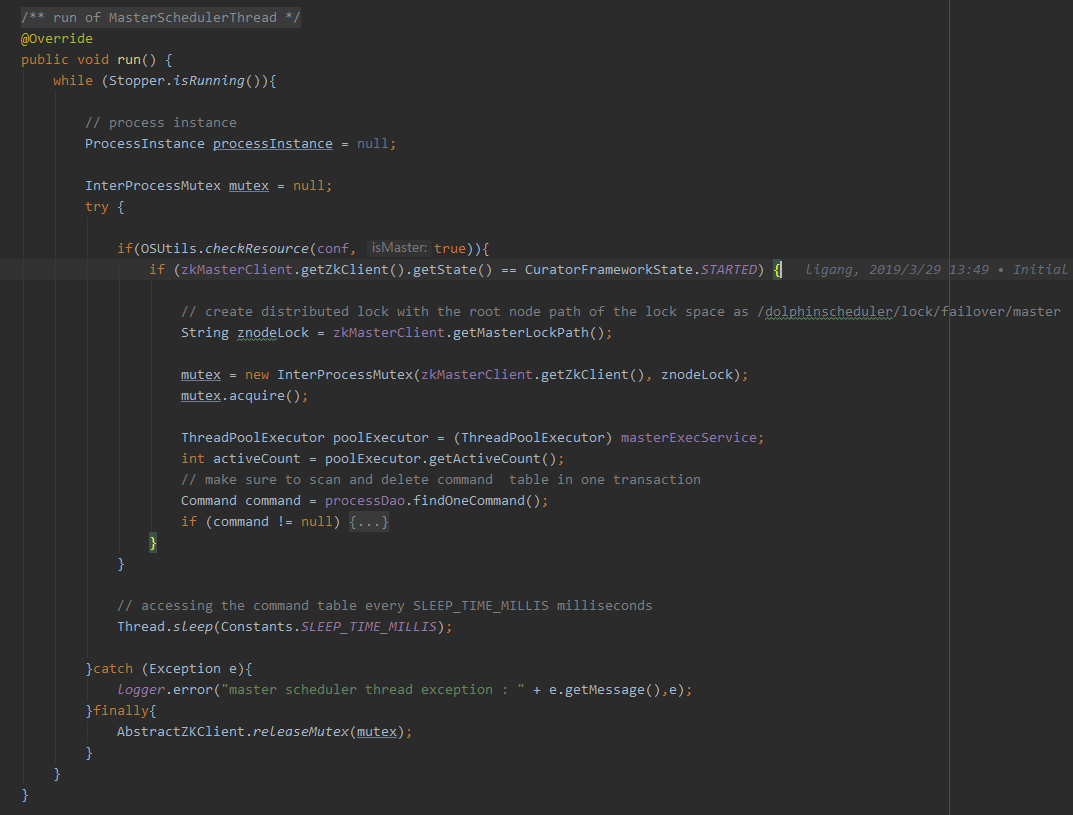This screenshot has height=815, width=1073.
Task: Click the highlighted matching closing brace
Action: (x=153, y=543)
